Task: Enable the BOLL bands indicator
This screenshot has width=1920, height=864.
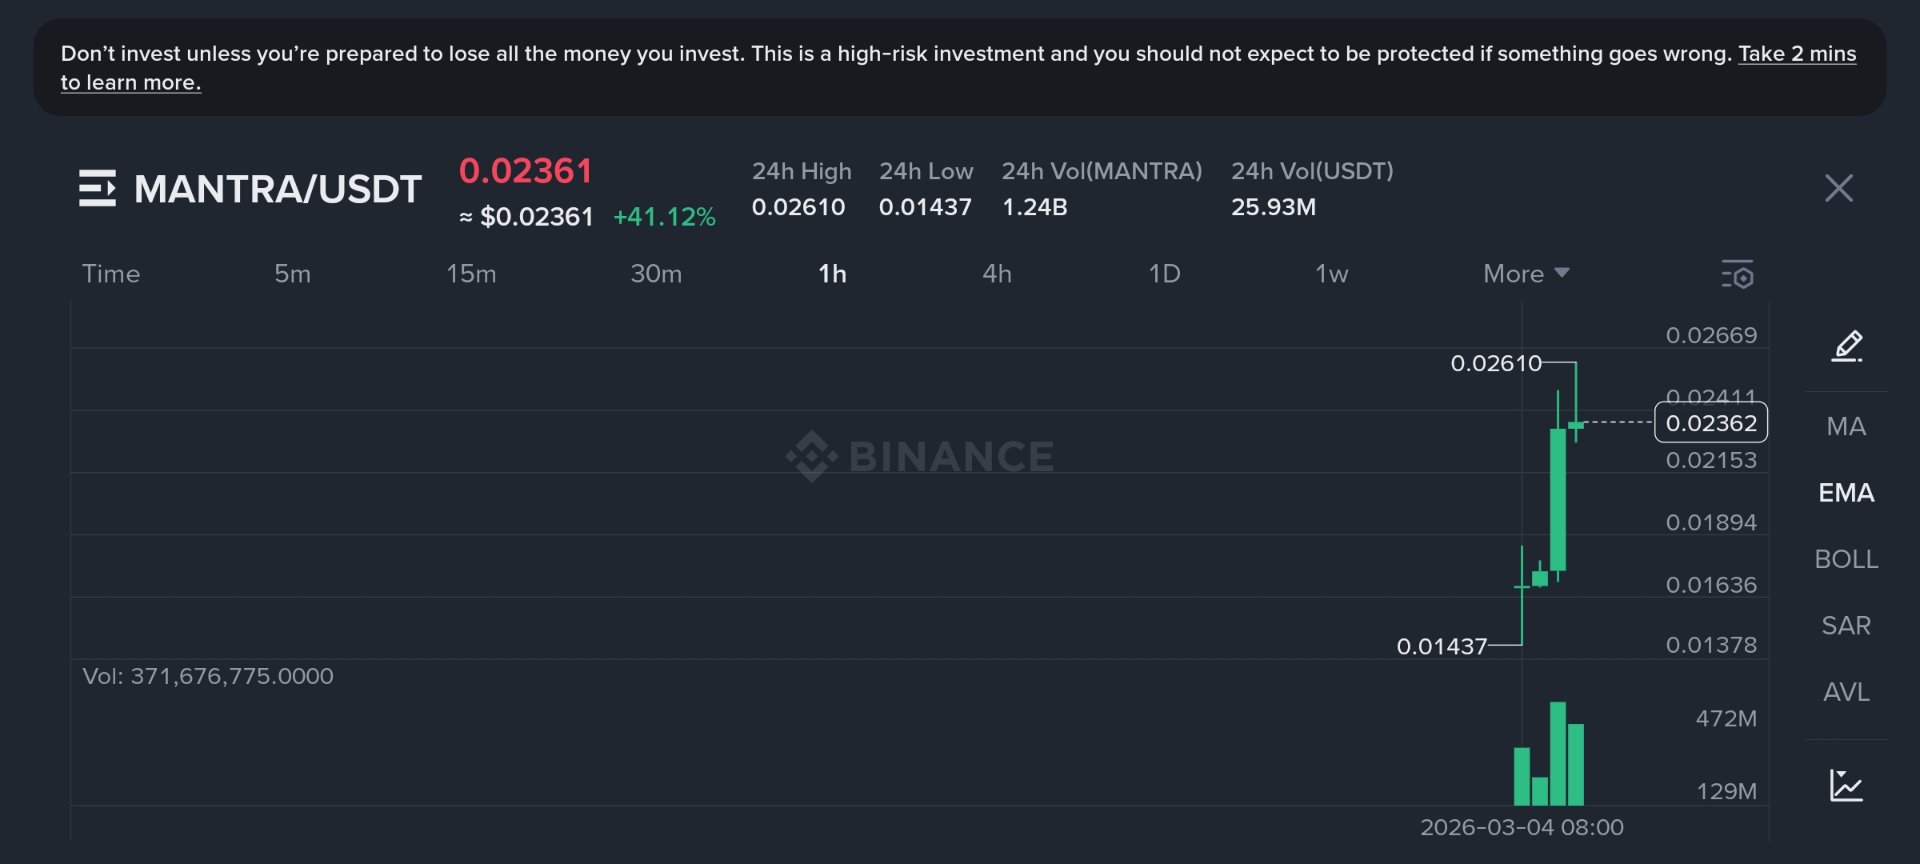Action: point(1846,559)
